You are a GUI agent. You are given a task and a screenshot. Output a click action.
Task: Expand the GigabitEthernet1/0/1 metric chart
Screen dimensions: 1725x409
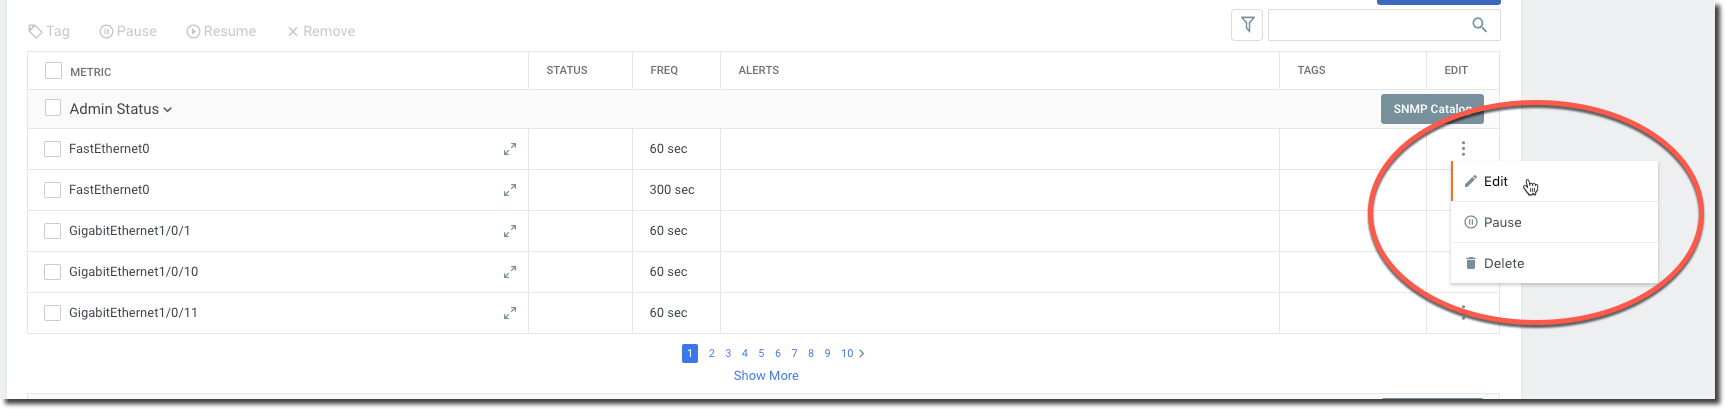[510, 231]
